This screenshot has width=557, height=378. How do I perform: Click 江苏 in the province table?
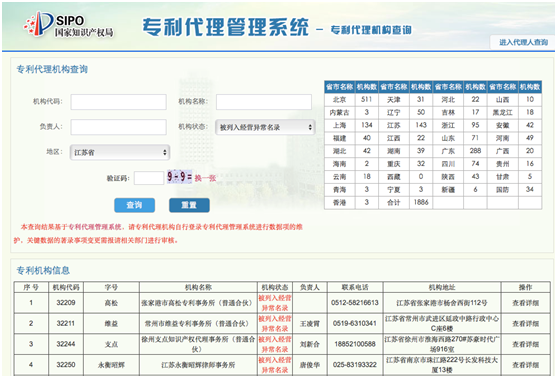(394, 125)
